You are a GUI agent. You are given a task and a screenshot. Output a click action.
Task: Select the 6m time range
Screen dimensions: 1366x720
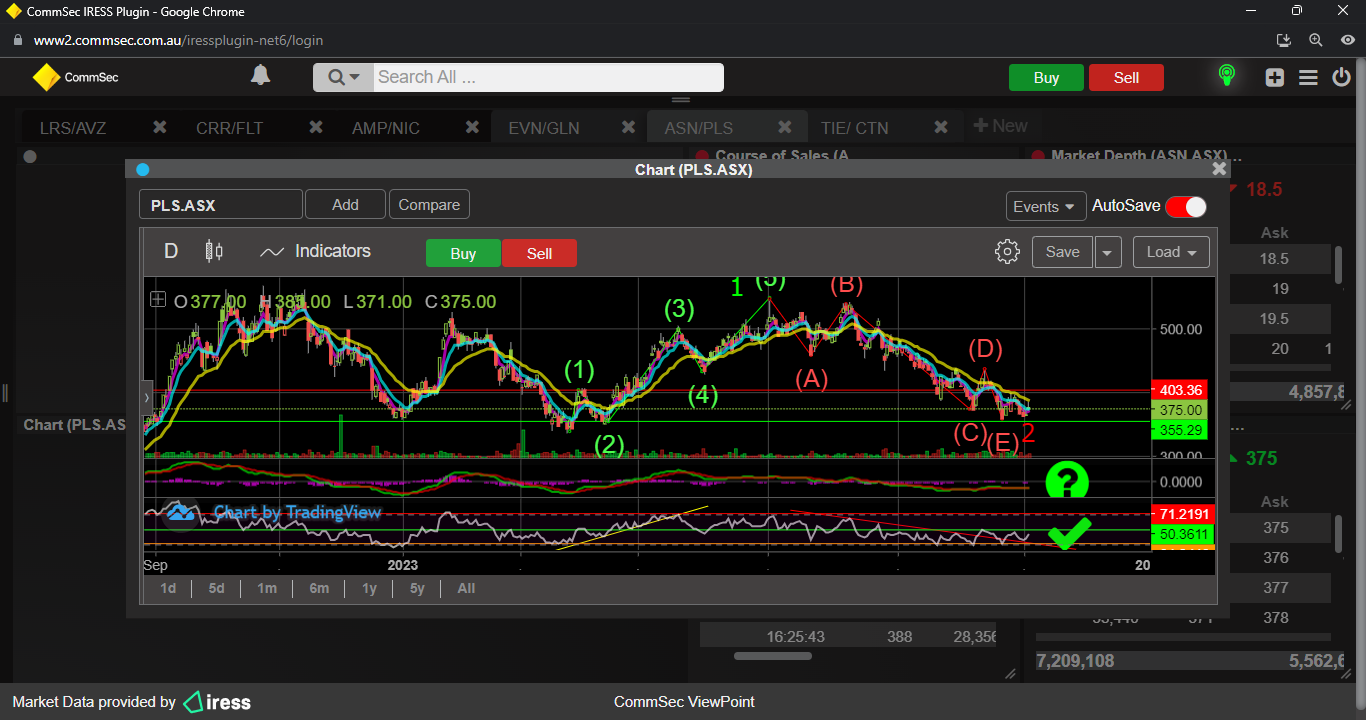[319, 588]
